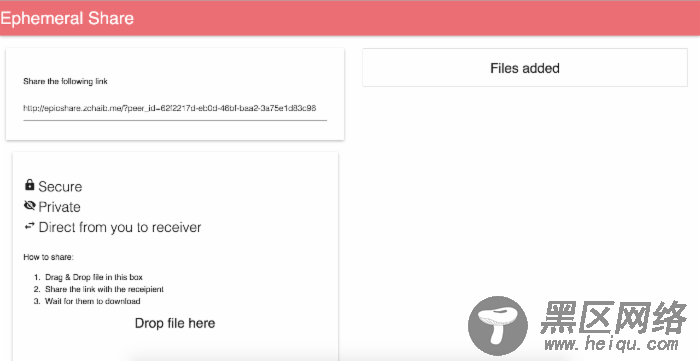Click the 'Secure' heading text
Screen dimensions: 700x361
[x=60, y=187]
